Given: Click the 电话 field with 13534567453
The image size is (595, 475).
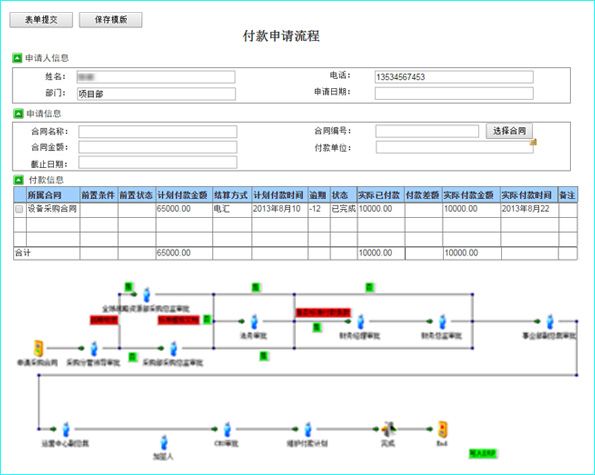Looking at the screenshot, I should (454, 77).
